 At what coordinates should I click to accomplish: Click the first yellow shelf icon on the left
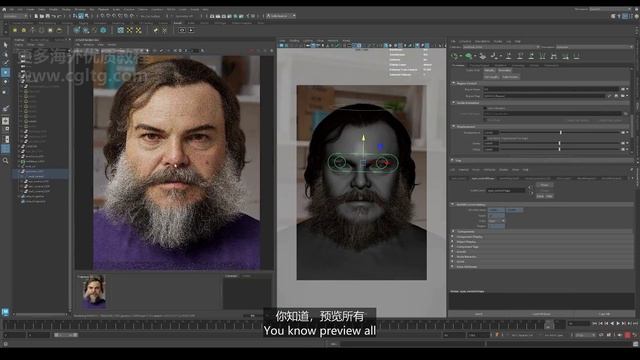click(x=15, y=30)
